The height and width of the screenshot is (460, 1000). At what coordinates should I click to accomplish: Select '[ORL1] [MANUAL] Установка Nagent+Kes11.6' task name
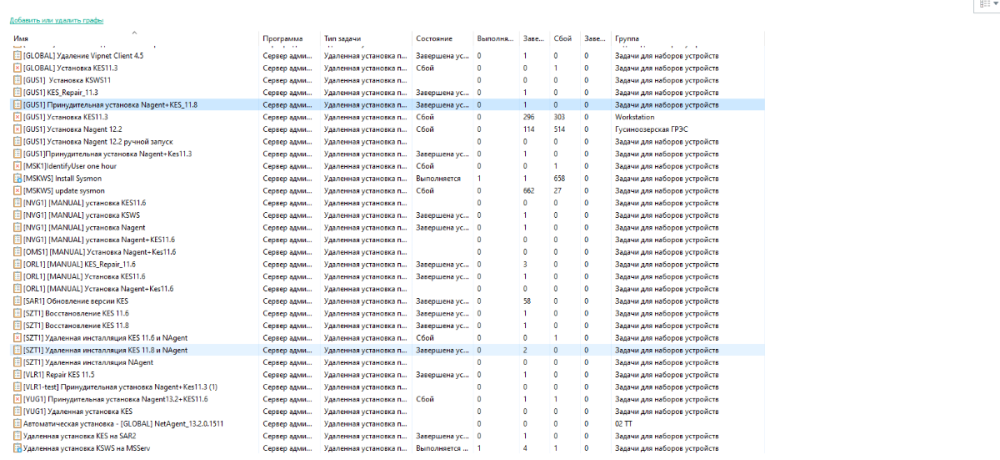(x=98, y=289)
